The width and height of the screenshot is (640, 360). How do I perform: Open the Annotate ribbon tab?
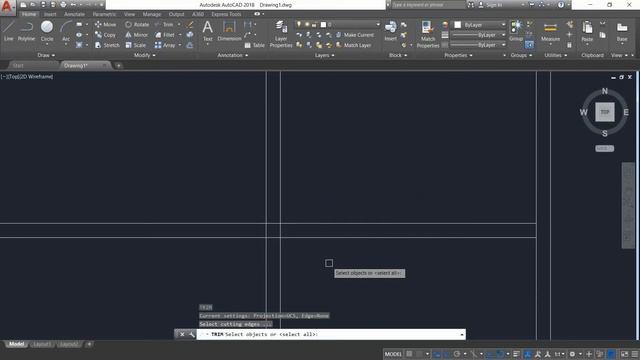[74, 14]
